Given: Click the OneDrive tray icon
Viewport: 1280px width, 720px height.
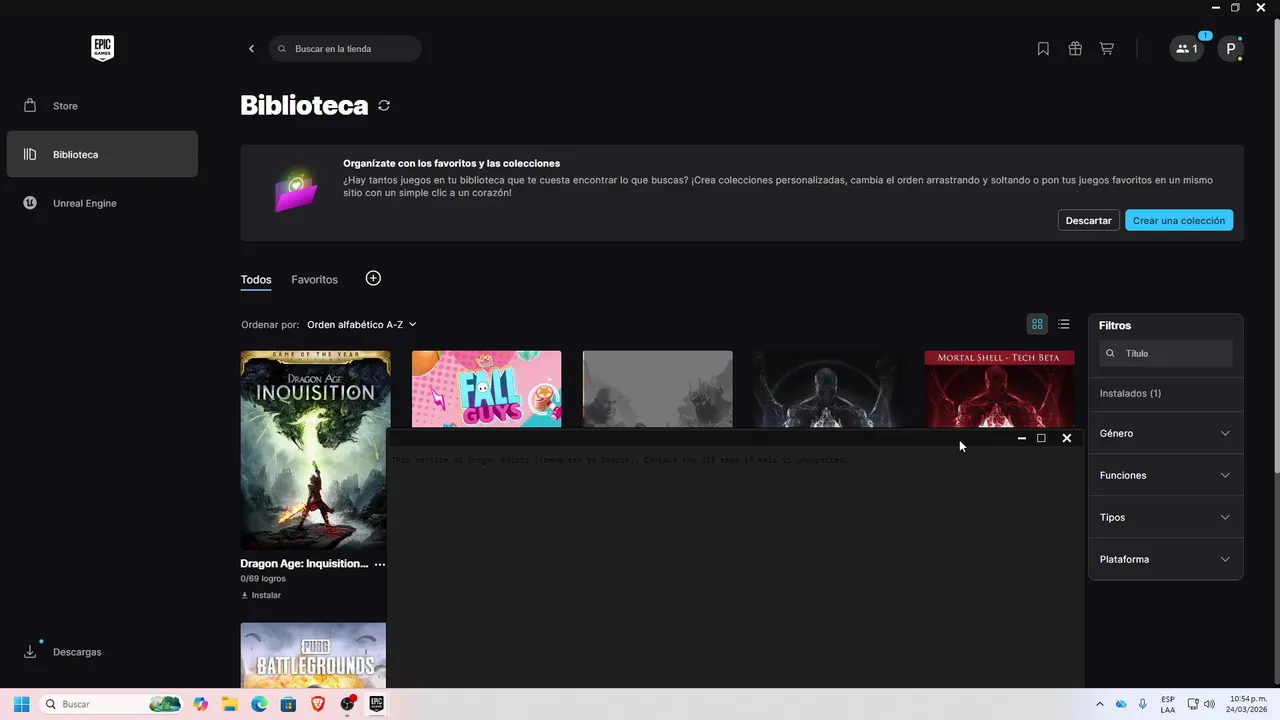Looking at the screenshot, I should (1121, 704).
